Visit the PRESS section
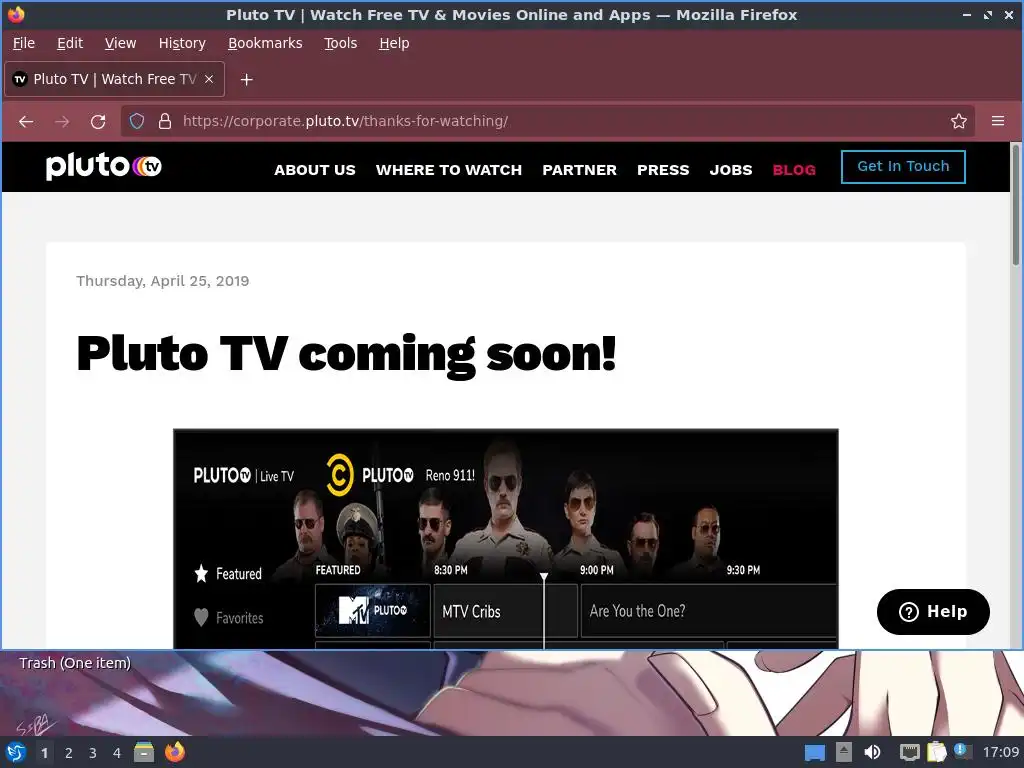 [663, 170]
